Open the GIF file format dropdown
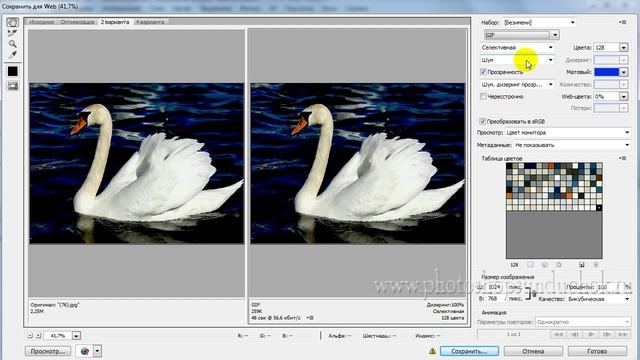The image size is (640, 360). [521, 35]
